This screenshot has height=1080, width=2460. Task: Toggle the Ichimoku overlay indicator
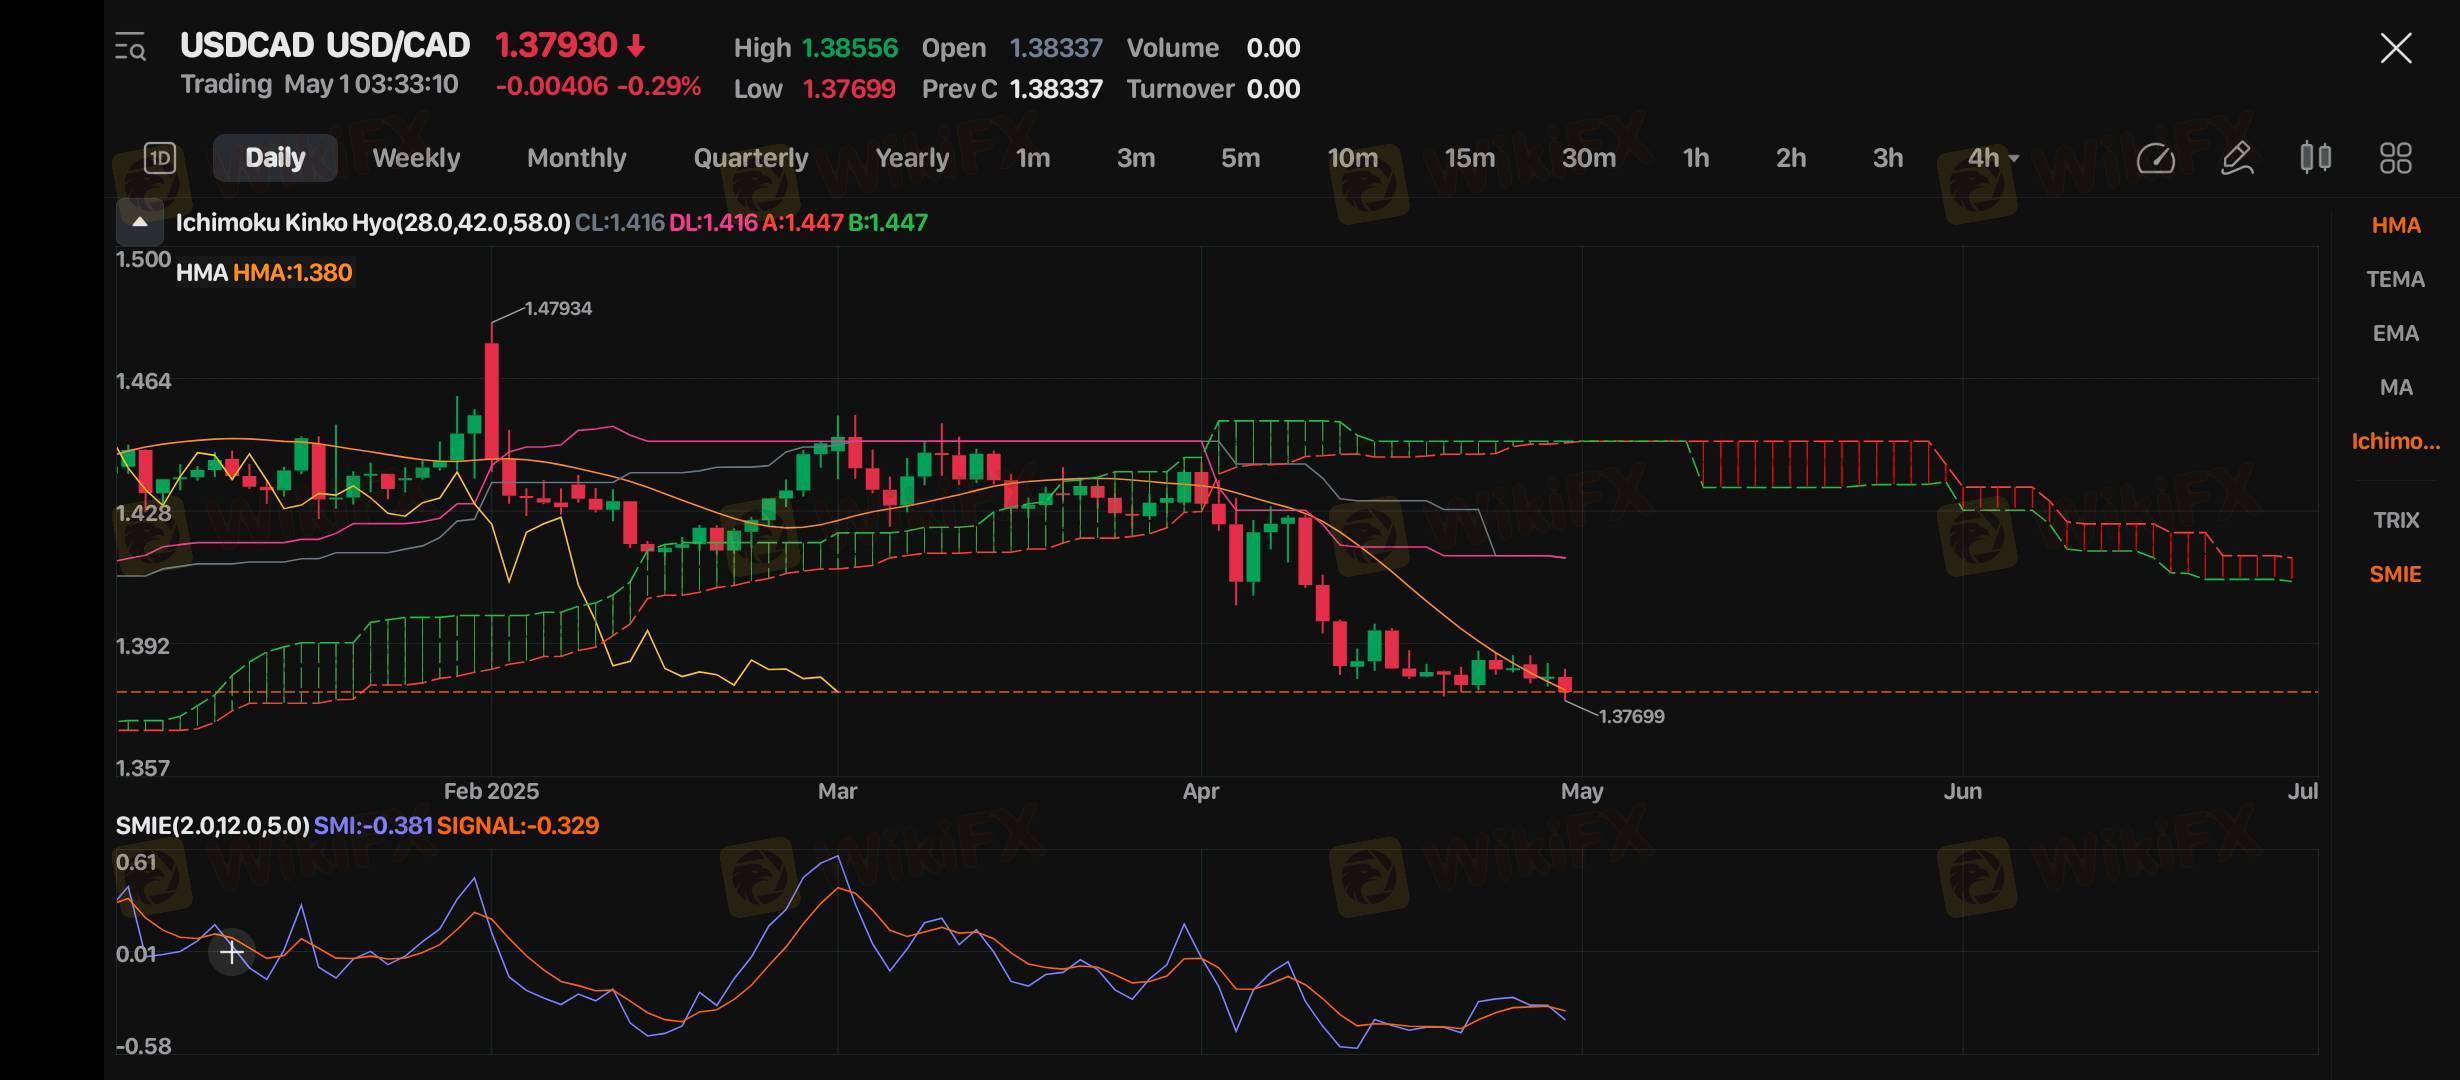click(2395, 441)
